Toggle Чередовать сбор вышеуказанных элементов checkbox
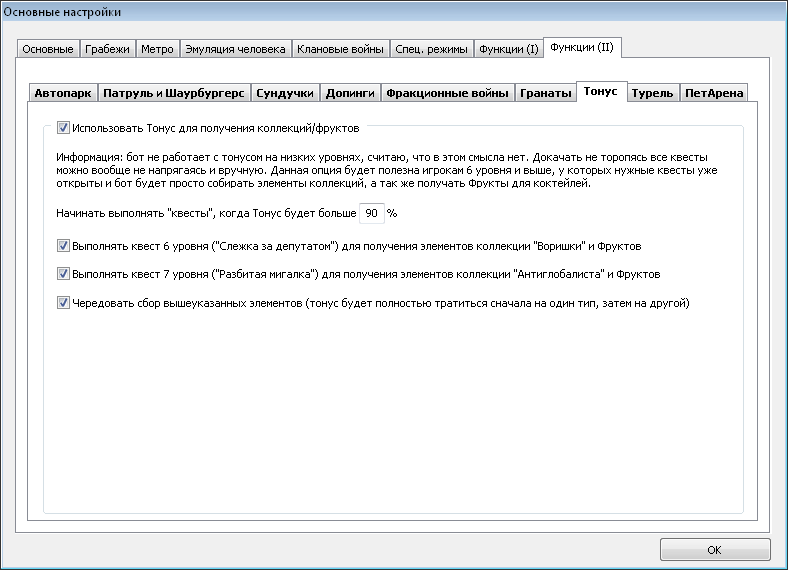Image resolution: width=788 pixels, height=570 pixels. [x=63, y=303]
